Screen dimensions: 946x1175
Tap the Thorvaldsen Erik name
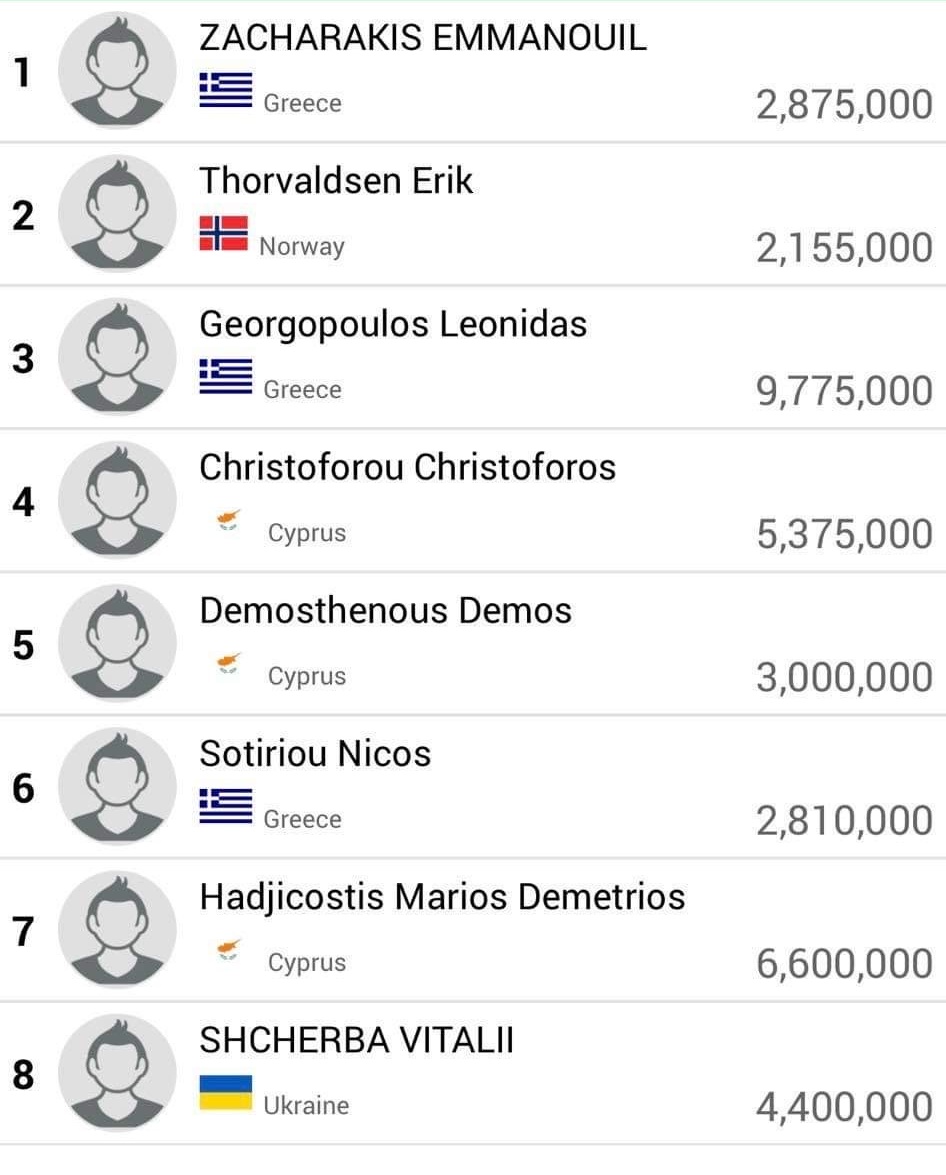[x=337, y=181]
